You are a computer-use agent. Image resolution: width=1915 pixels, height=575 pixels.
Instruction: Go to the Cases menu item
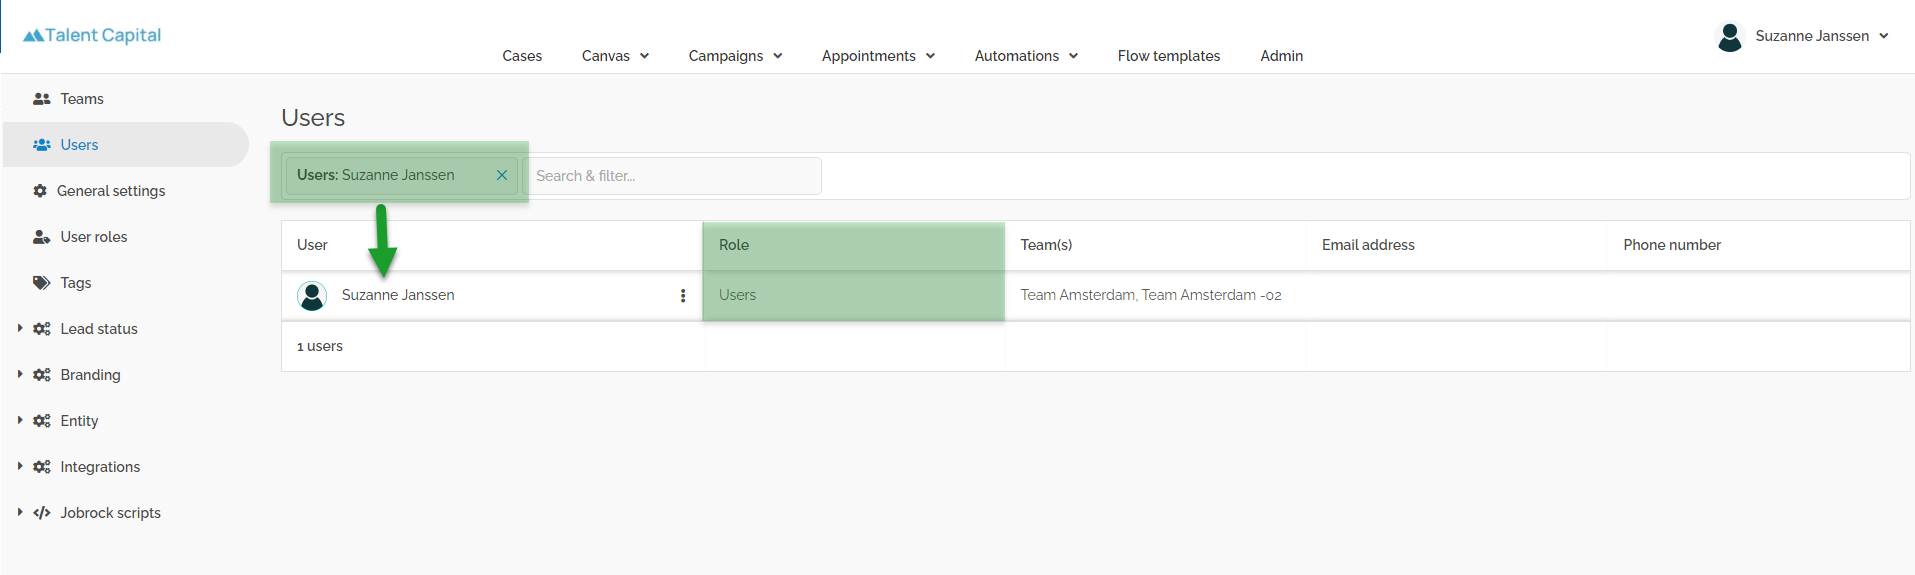tap(522, 56)
